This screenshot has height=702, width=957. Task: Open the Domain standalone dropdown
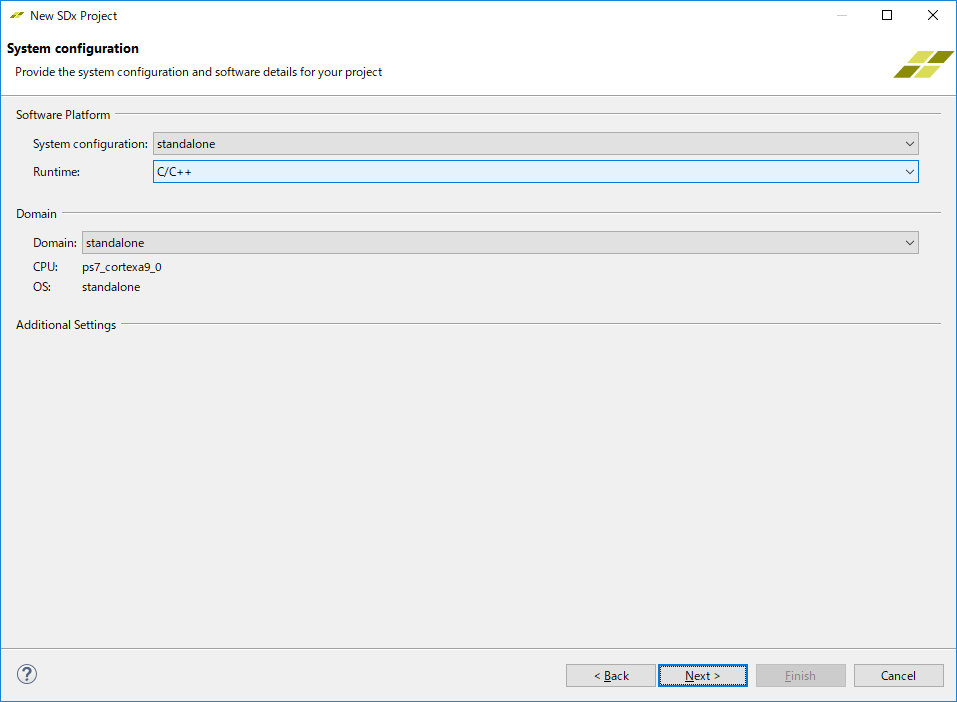(x=499, y=243)
